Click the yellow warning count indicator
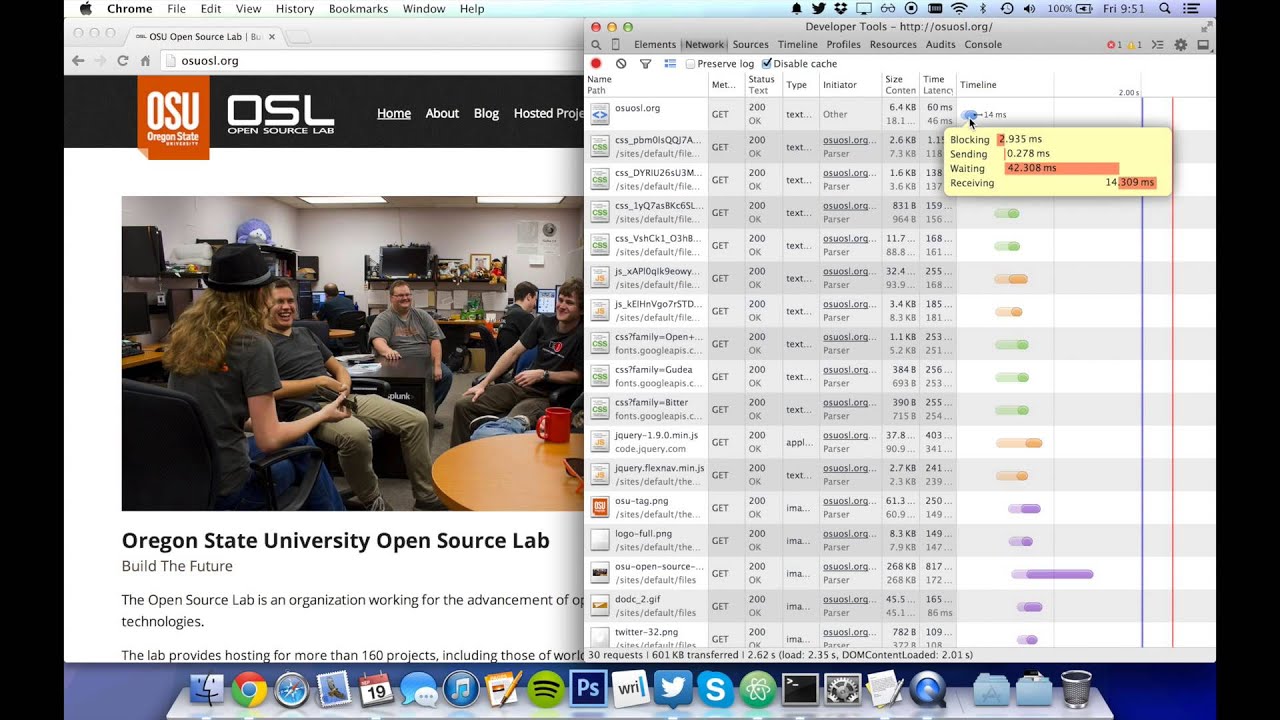 click(1134, 45)
